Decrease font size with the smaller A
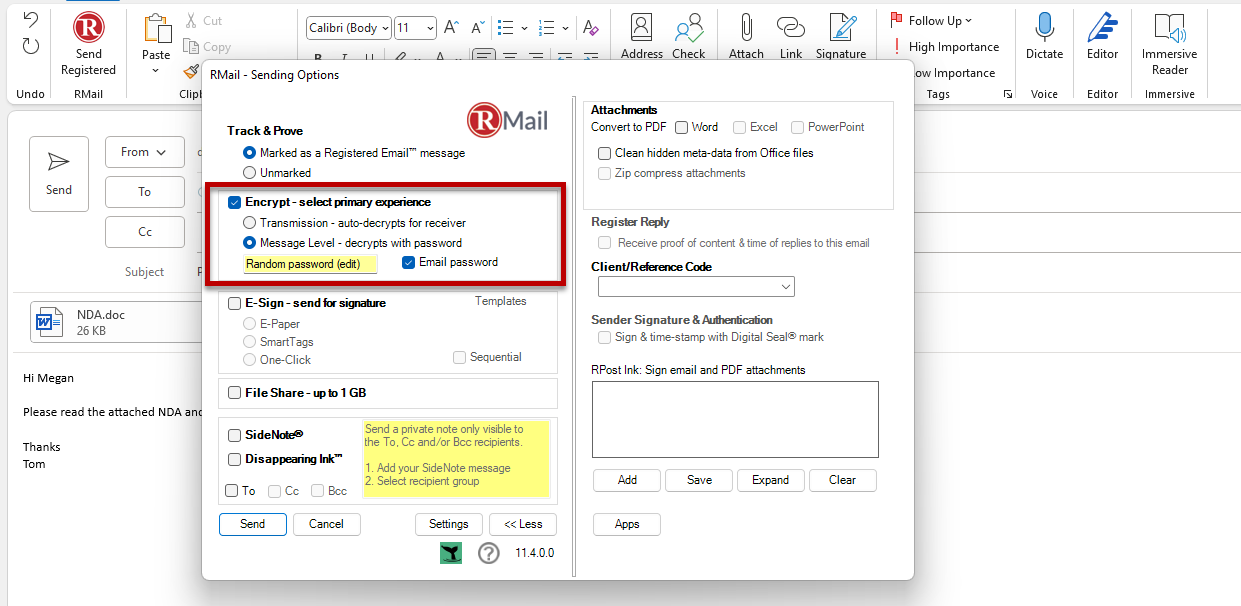 [x=476, y=28]
